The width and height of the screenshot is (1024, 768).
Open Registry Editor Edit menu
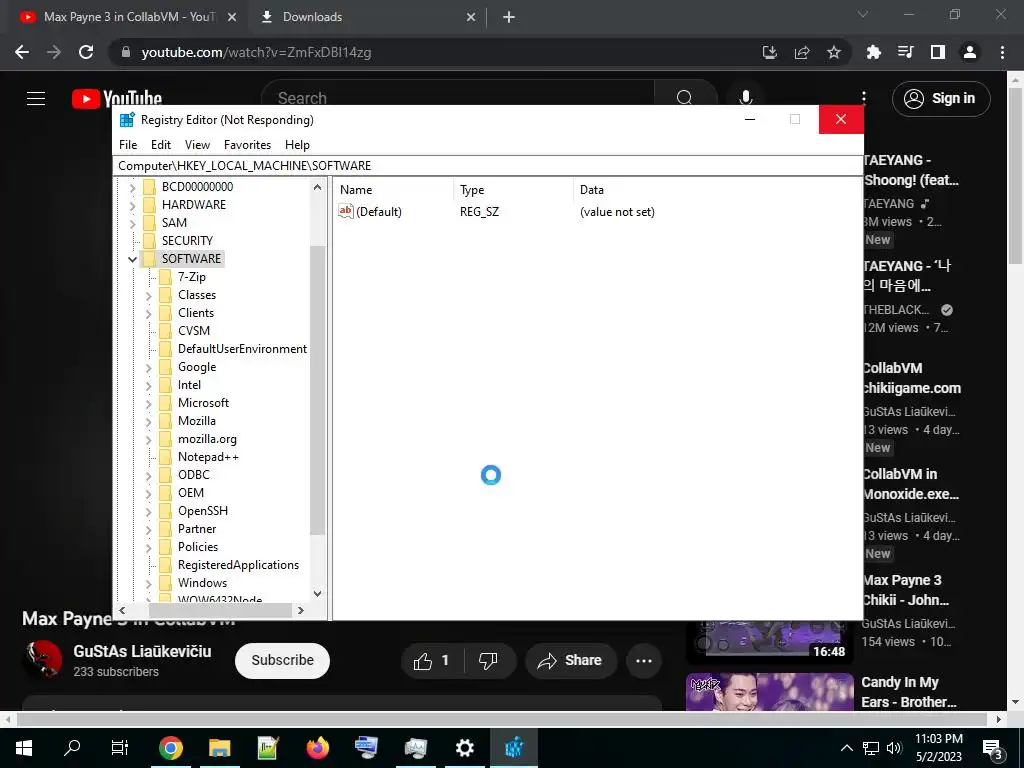[161, 145]
